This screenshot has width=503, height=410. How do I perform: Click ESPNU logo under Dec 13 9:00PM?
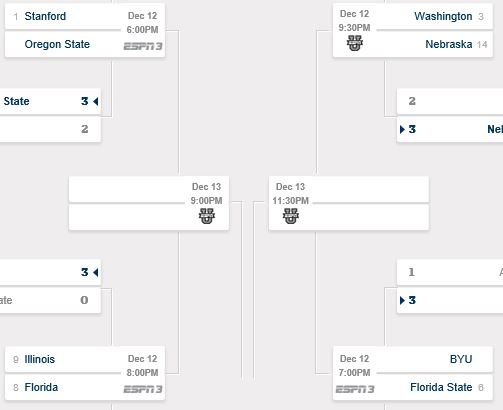(x=207, y=216)
